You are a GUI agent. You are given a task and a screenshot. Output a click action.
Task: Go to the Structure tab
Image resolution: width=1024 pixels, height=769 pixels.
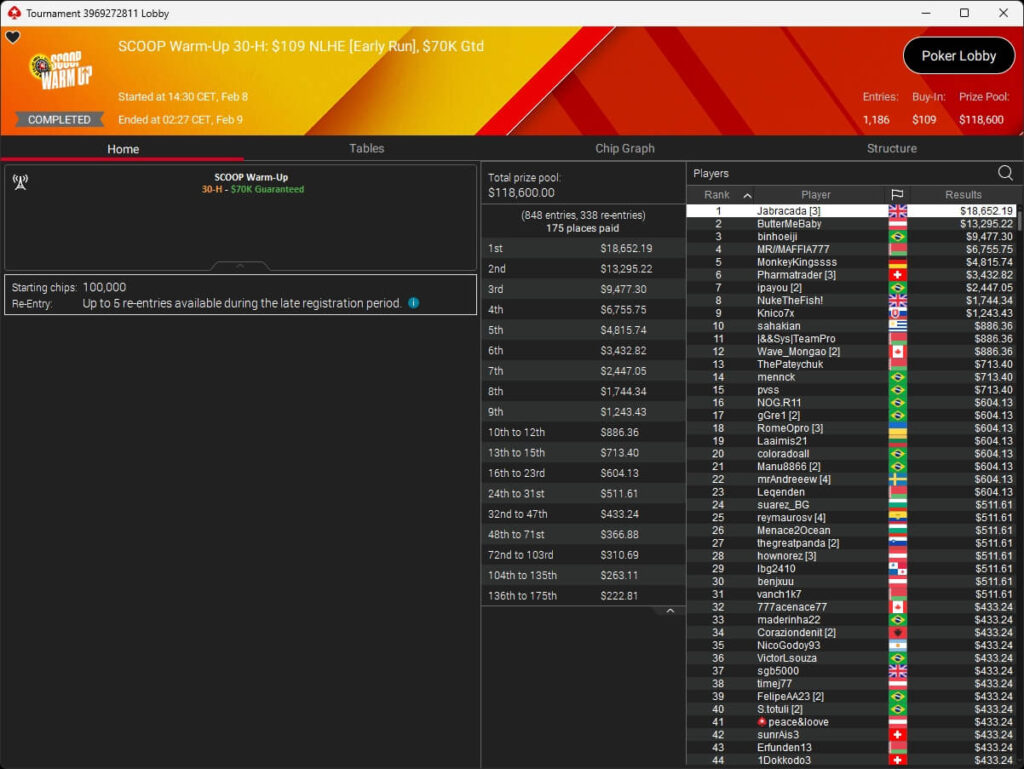pos(891,148)
